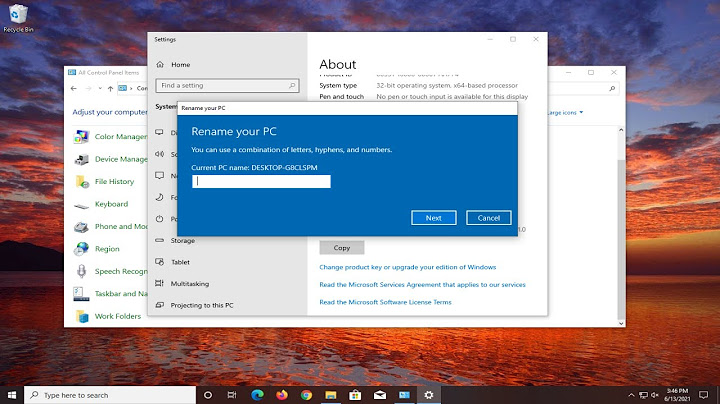Open Device Manager in Control Panel
Viewport: 720px width, 404px height.
[121, 159]
